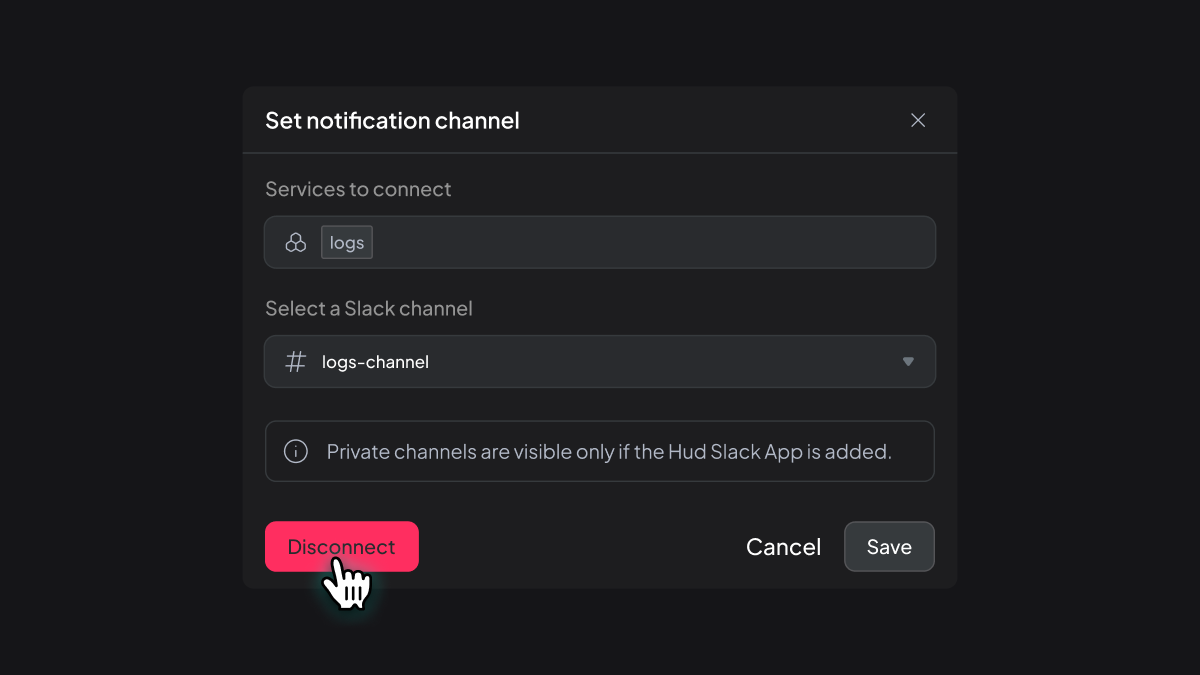The height and width of the screenshot is (675, 1200).
Task: Click the hash icon beside logs-channel
Action: (295, 361)
